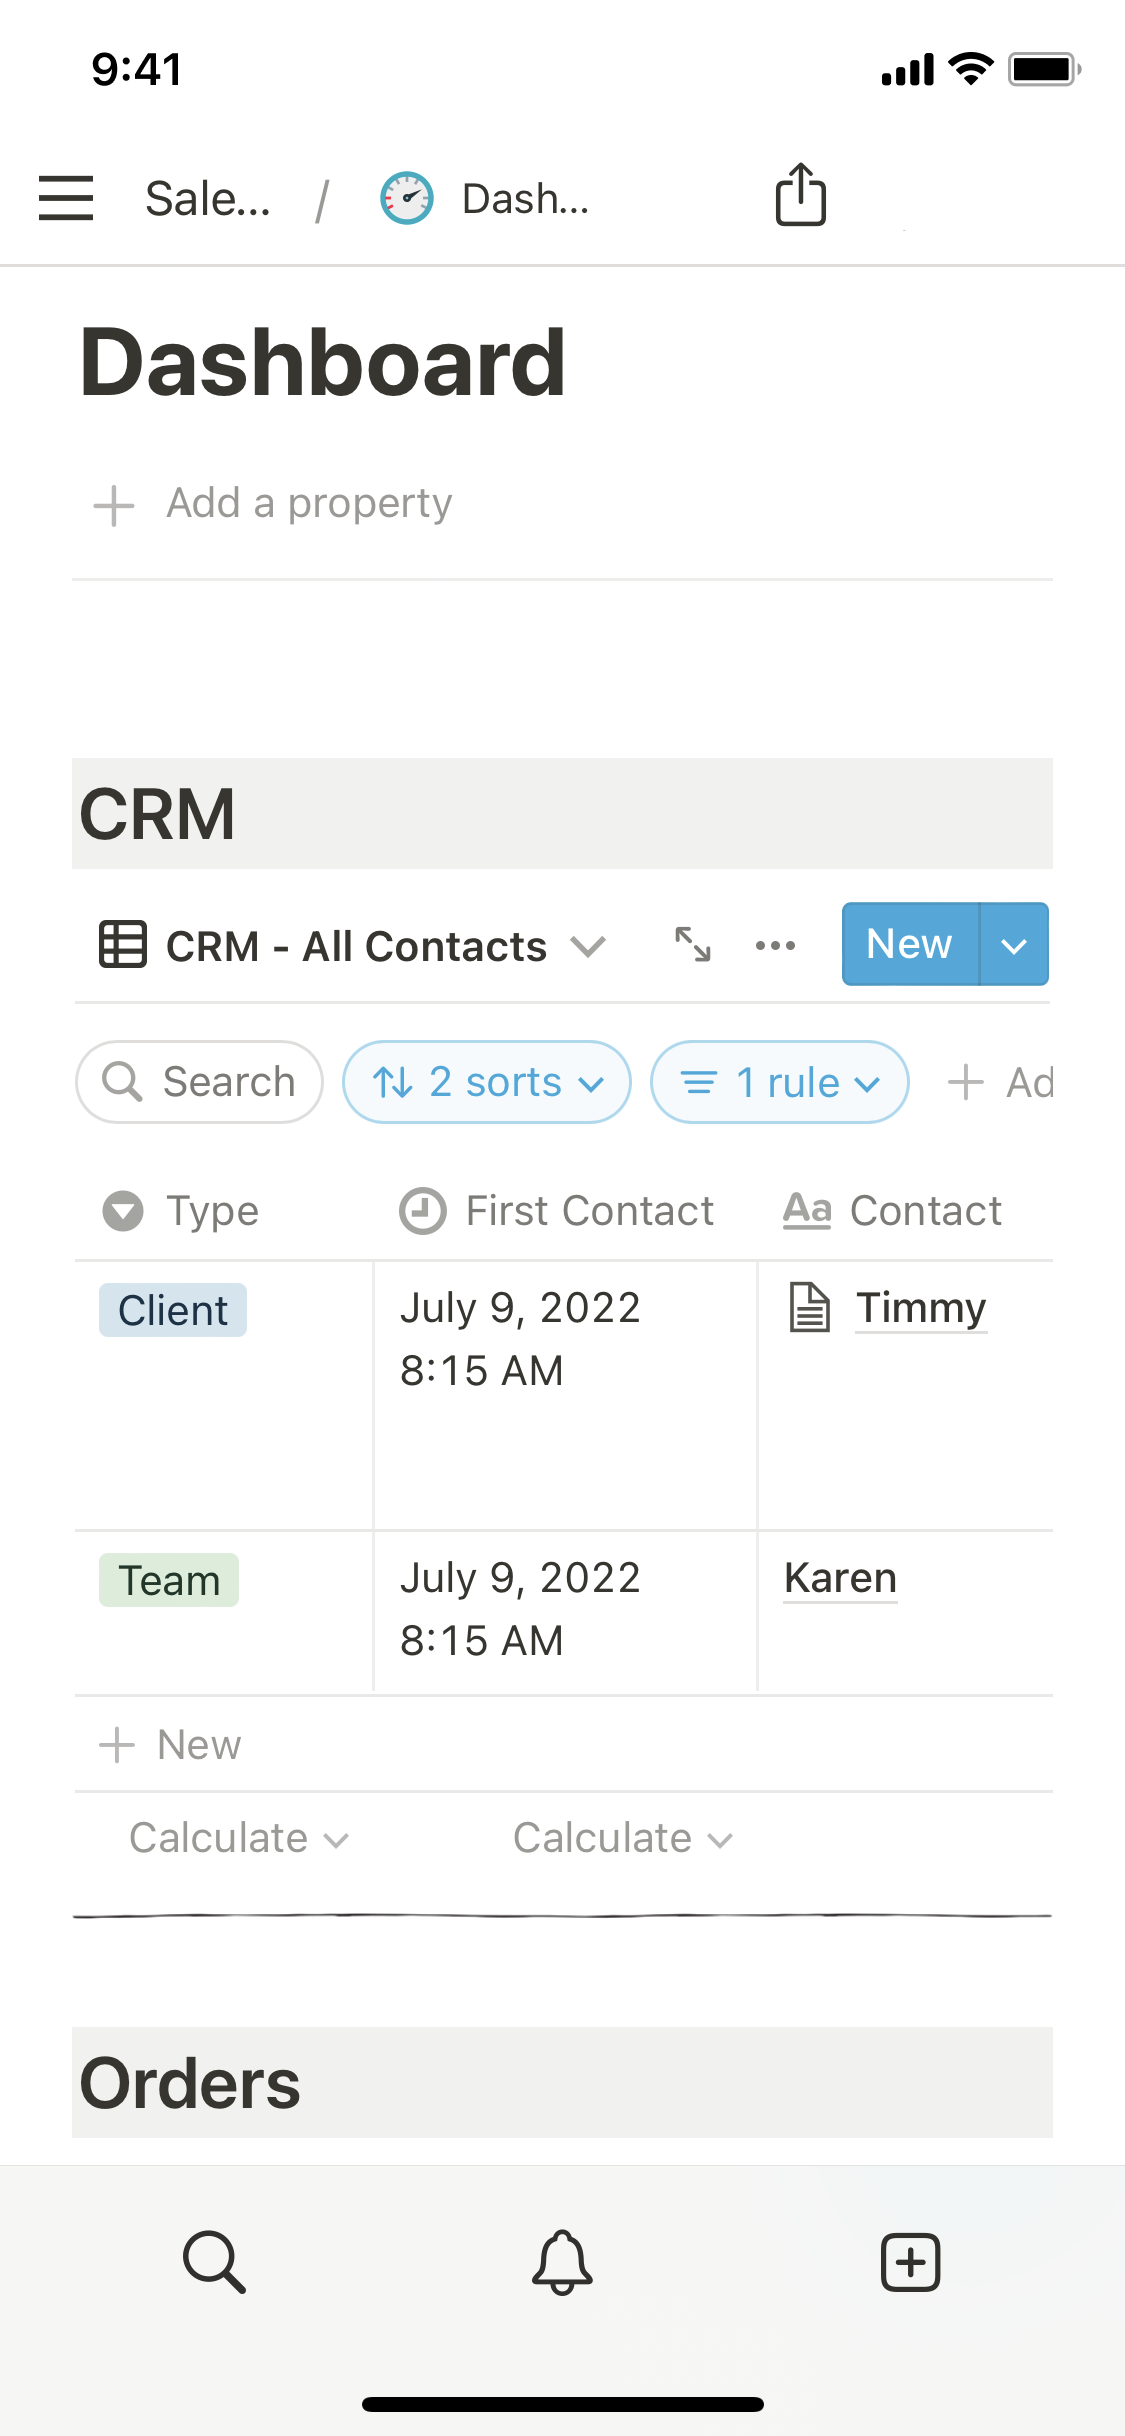Open search from bottom navigation bar
The width and height of the screenshot is (1125, 2436).
[214, 2261]
